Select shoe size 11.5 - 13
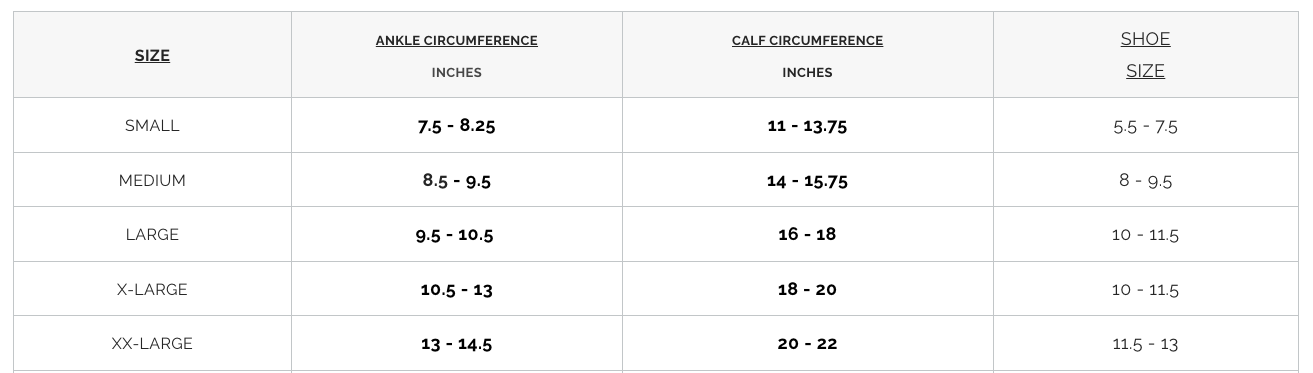Screen dimensions: 1313x373 pos(1145,344)
